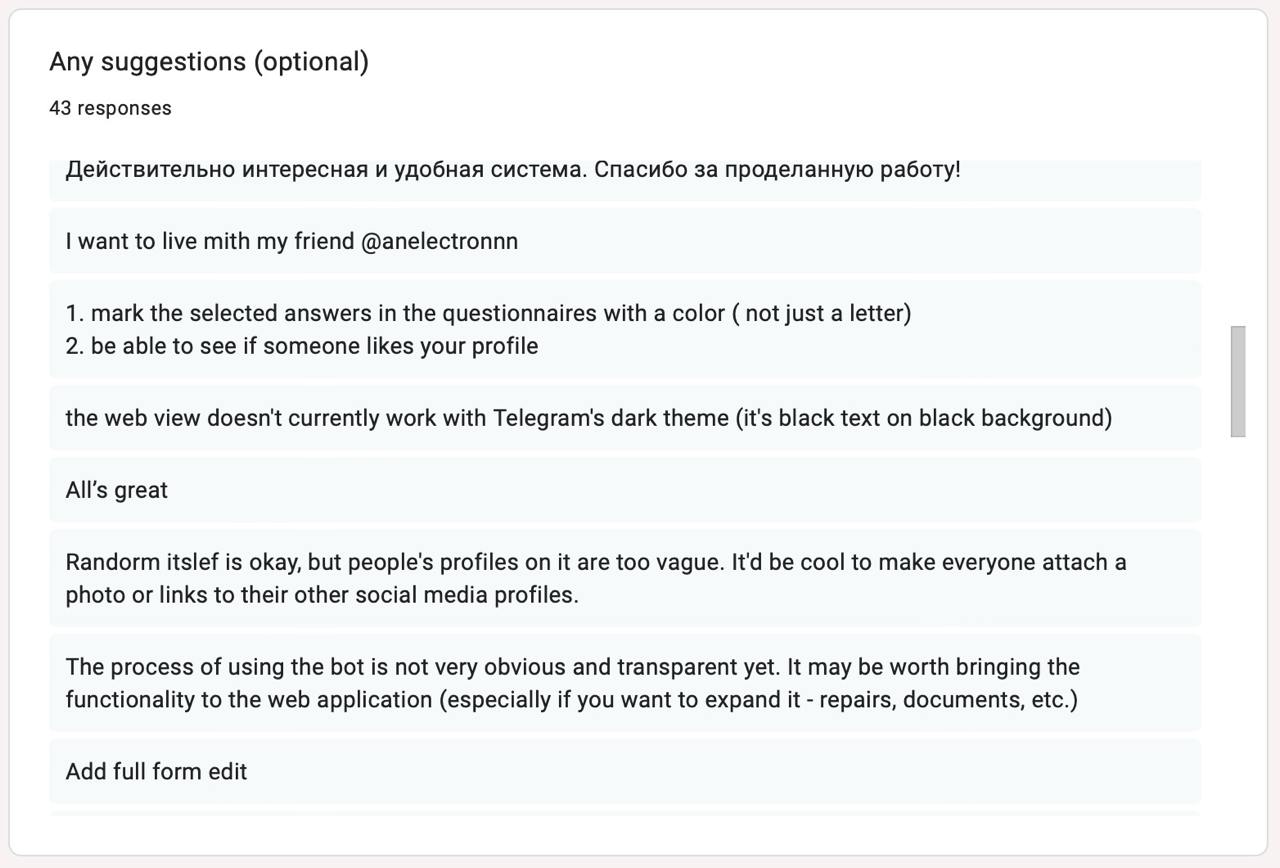Click the @anelectronnn mention
Viewport: 1280px width, 868px height.
pos(439,241)
